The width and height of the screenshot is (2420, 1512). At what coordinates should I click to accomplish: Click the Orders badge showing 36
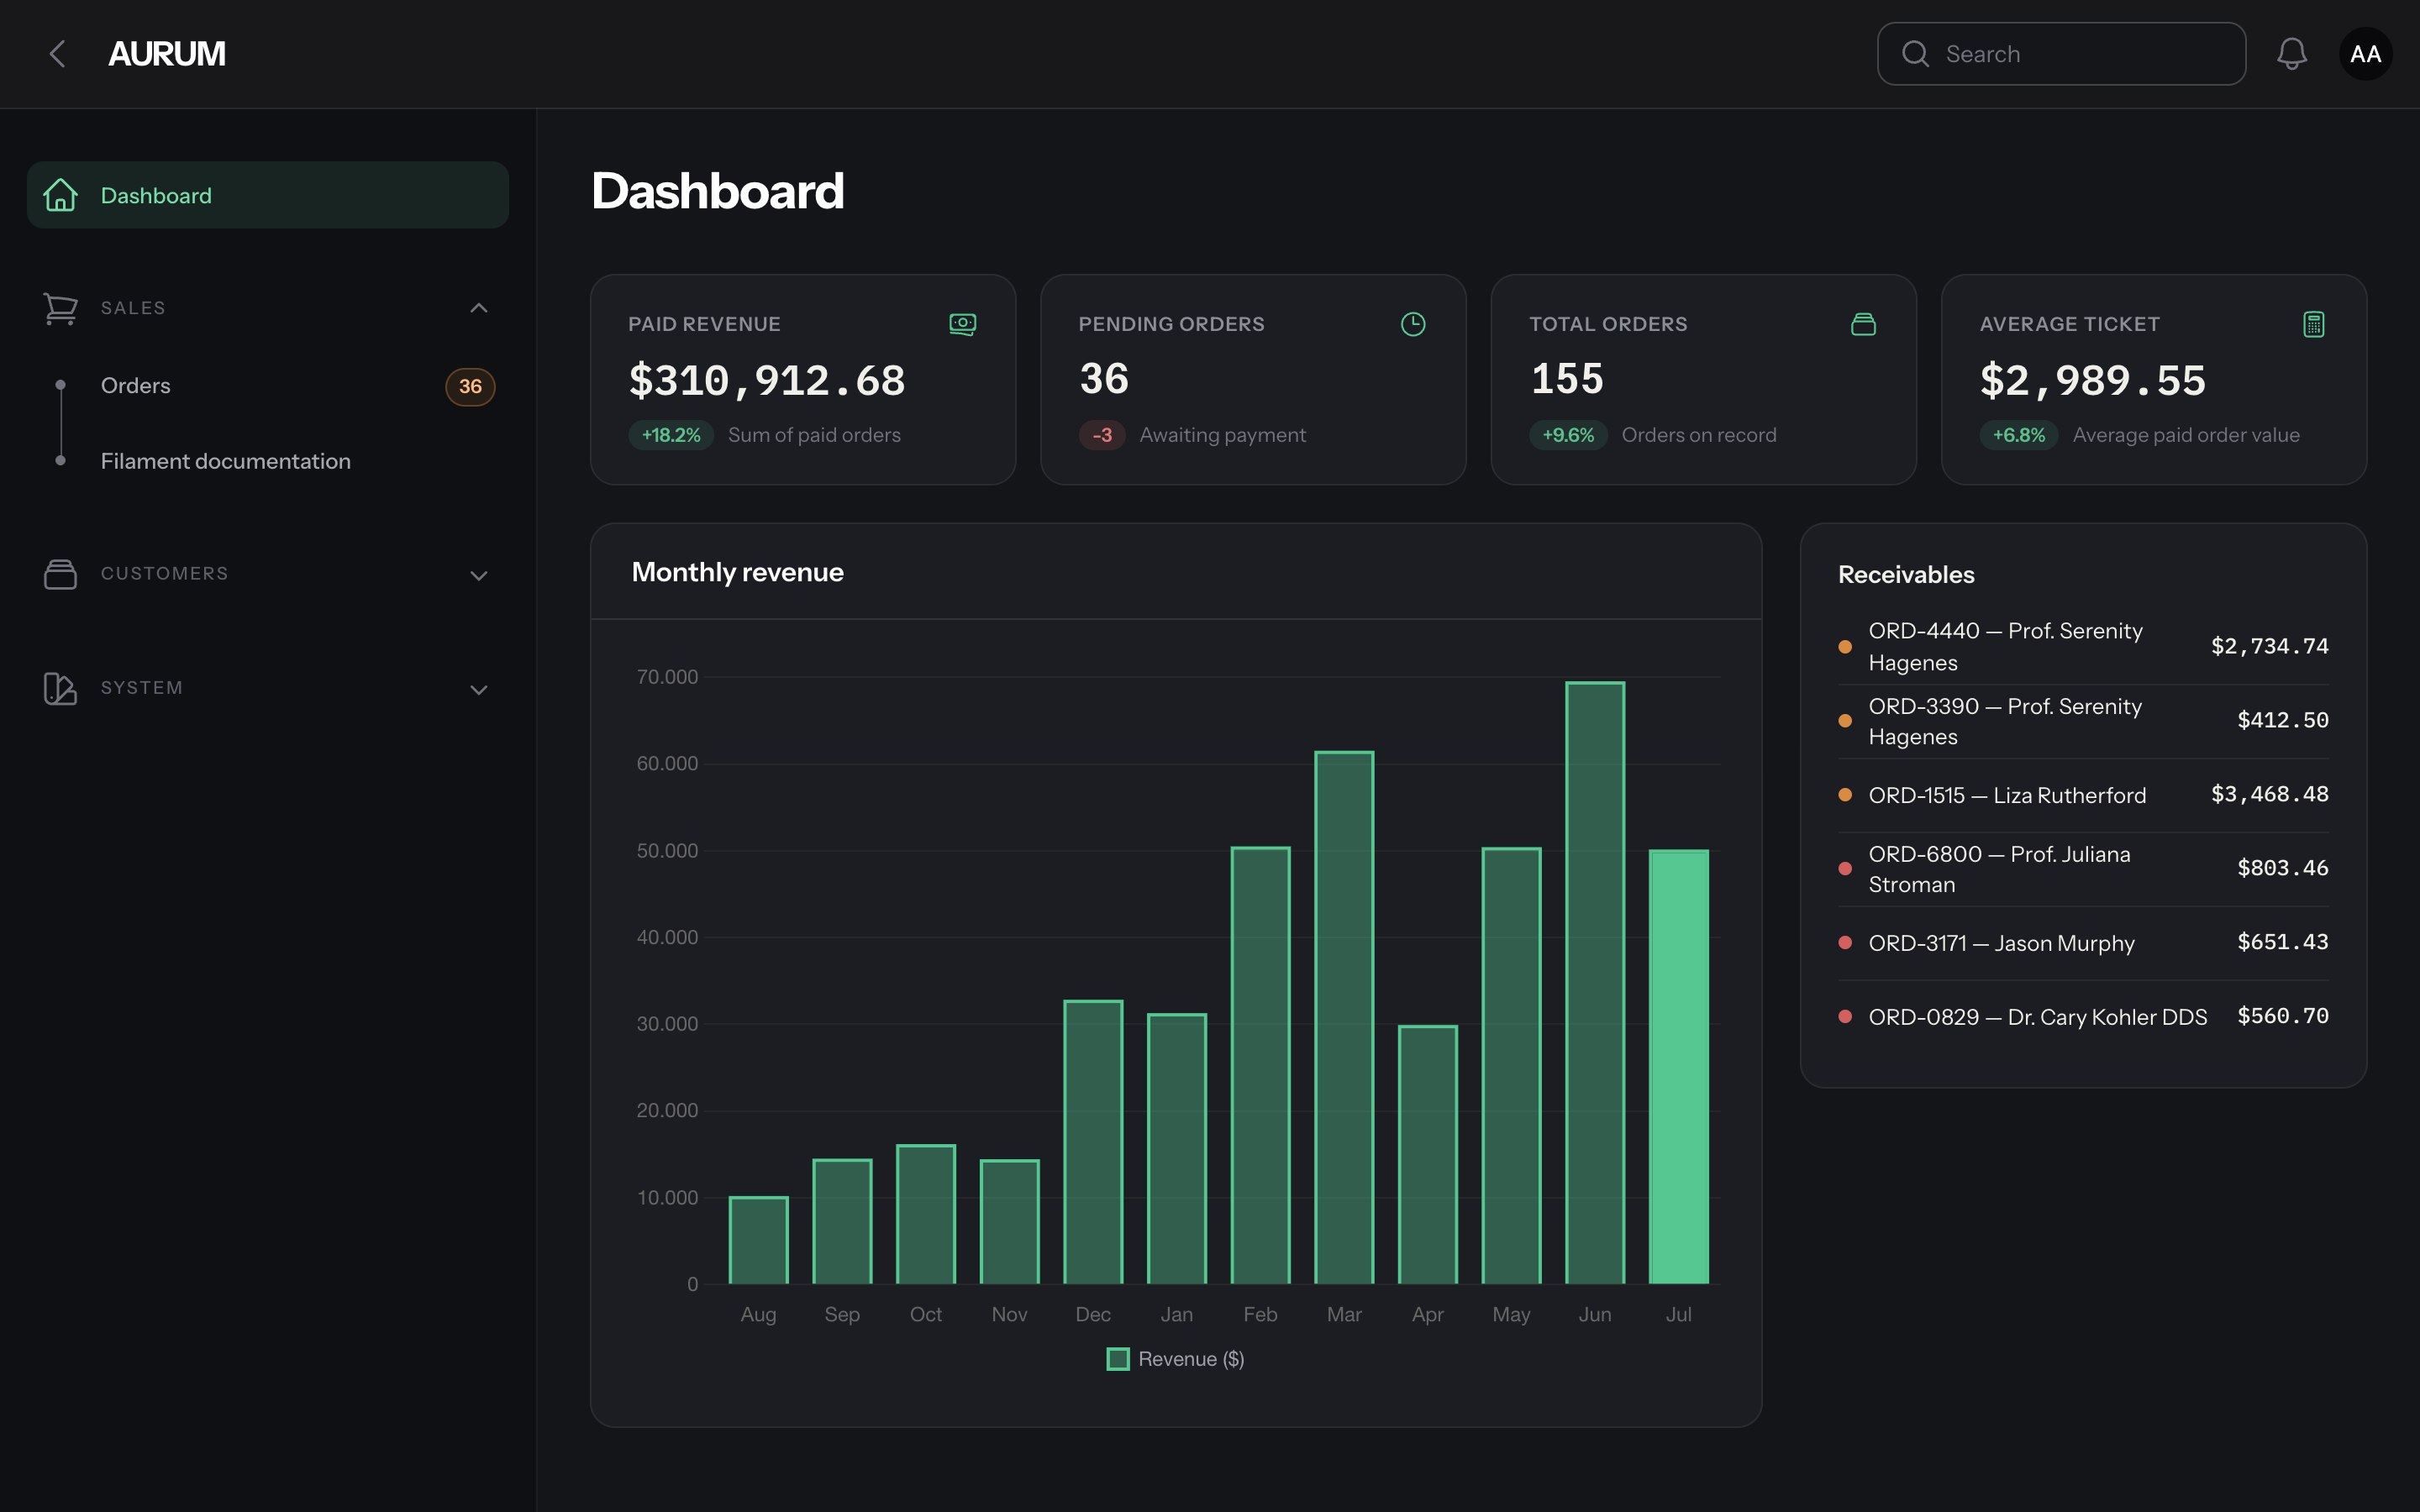click(470, 386)
